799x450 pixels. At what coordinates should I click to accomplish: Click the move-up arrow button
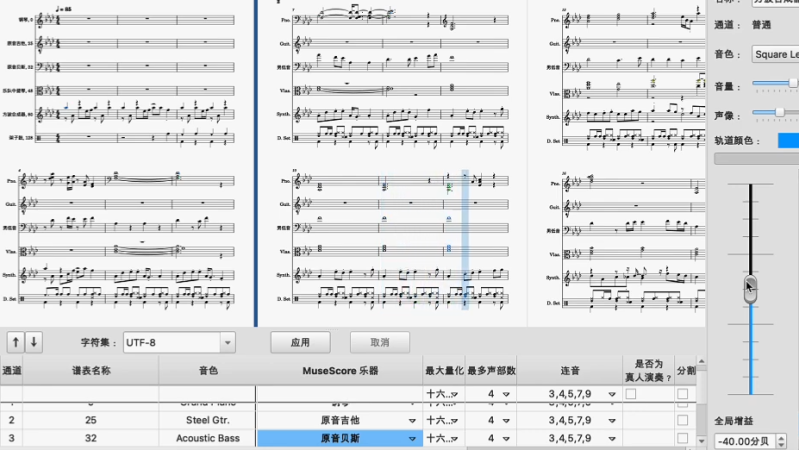(x=16, y=342)
